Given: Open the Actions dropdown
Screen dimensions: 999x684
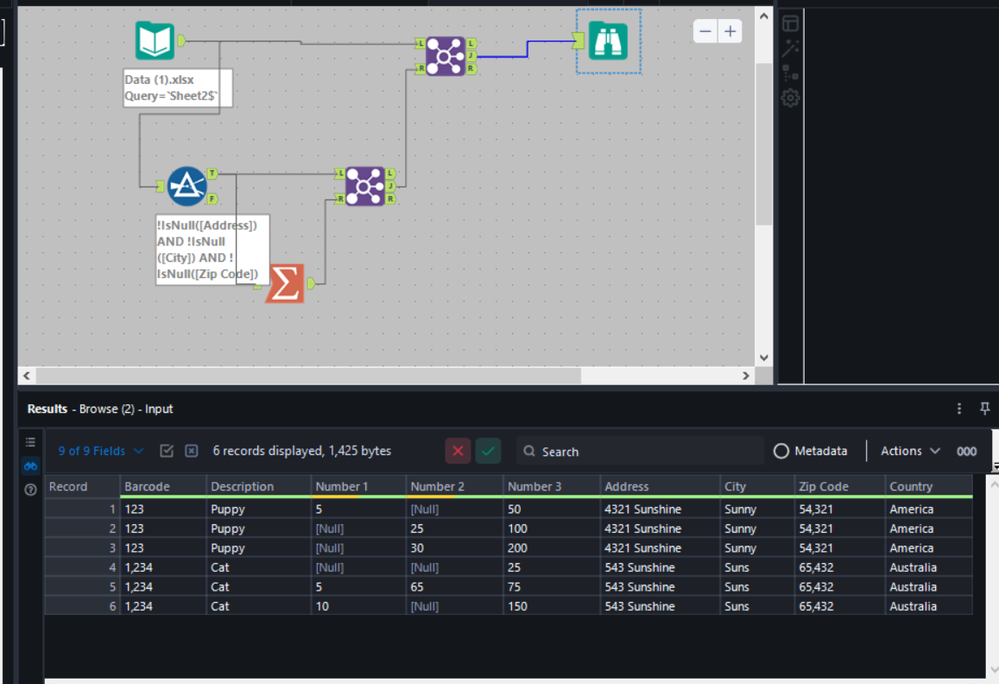Looking at the screenshot, I should [910, 451].
